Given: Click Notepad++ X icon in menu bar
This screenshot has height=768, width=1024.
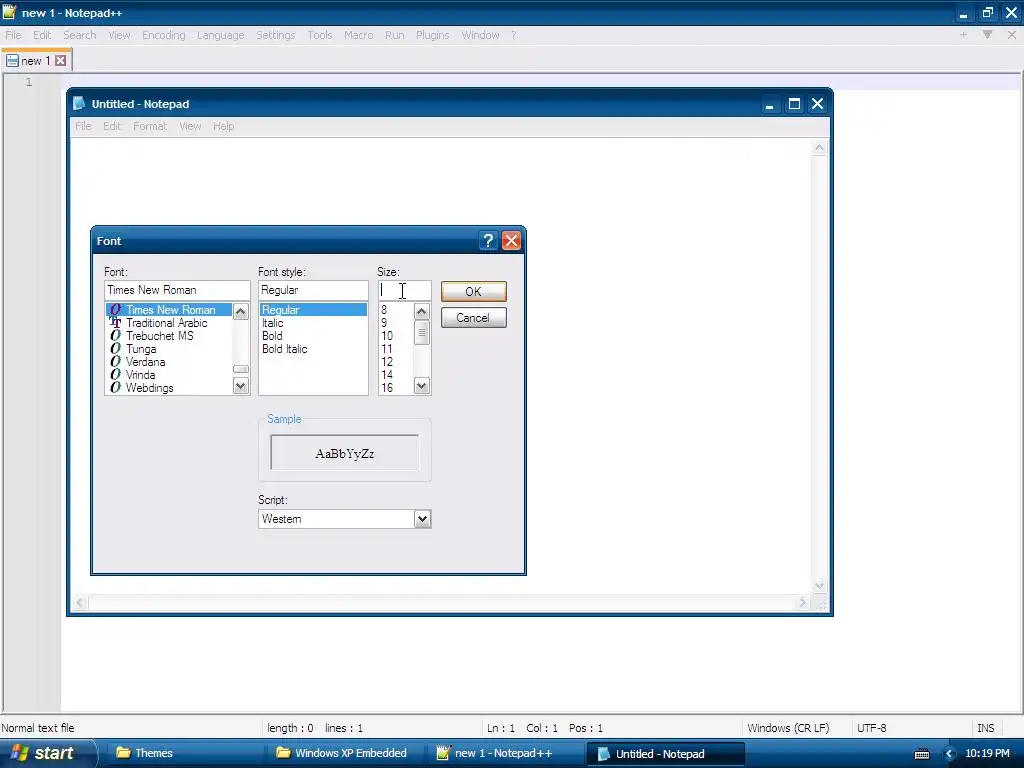Looking at the screenshot, I should (x=1012, y=35).
